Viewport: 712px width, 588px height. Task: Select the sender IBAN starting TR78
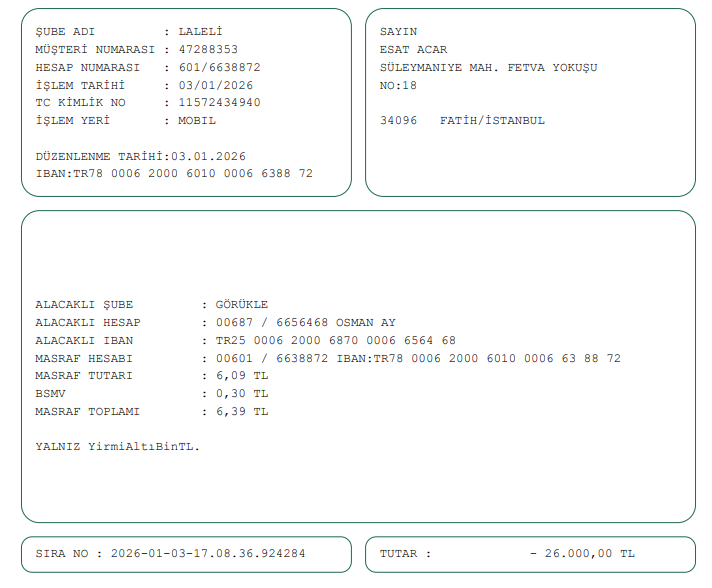tap(193, 173)
